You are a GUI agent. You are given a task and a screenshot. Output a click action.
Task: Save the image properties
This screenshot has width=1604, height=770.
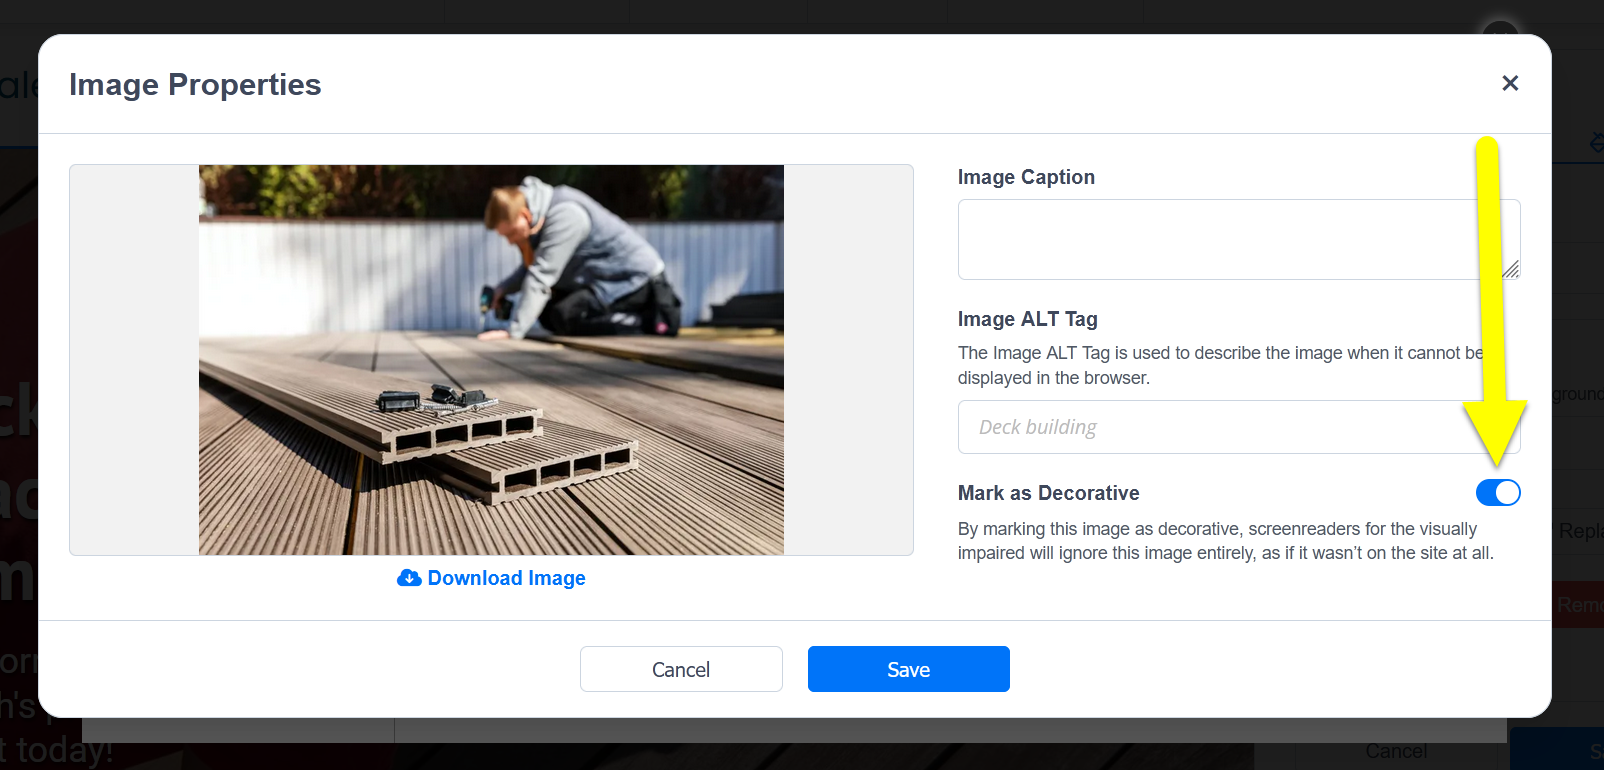[x=909, y=669]
